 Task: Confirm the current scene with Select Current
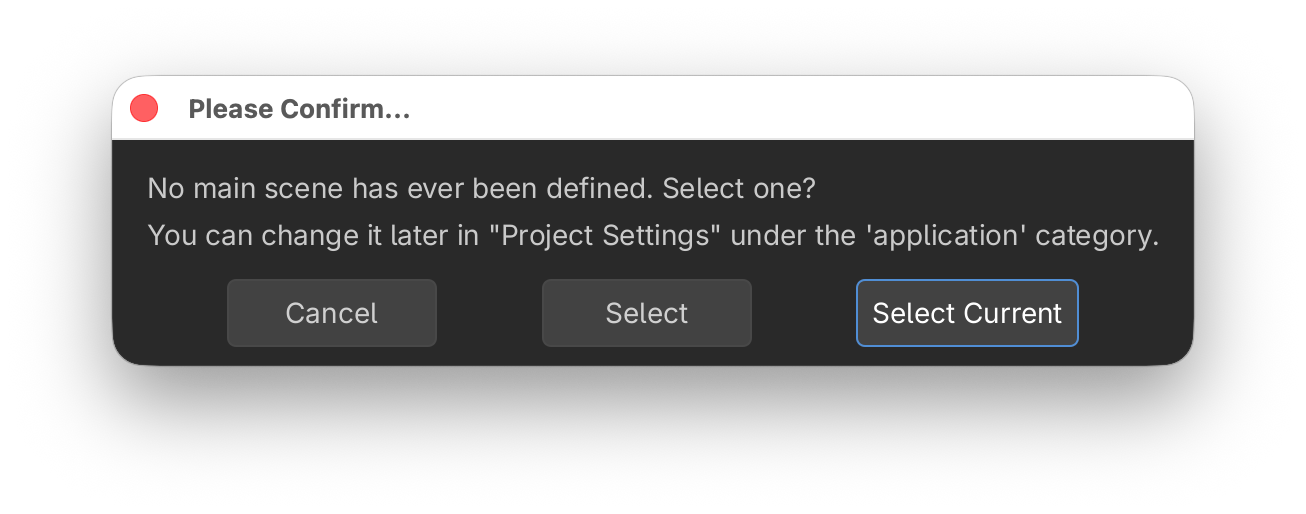point(966,313)
